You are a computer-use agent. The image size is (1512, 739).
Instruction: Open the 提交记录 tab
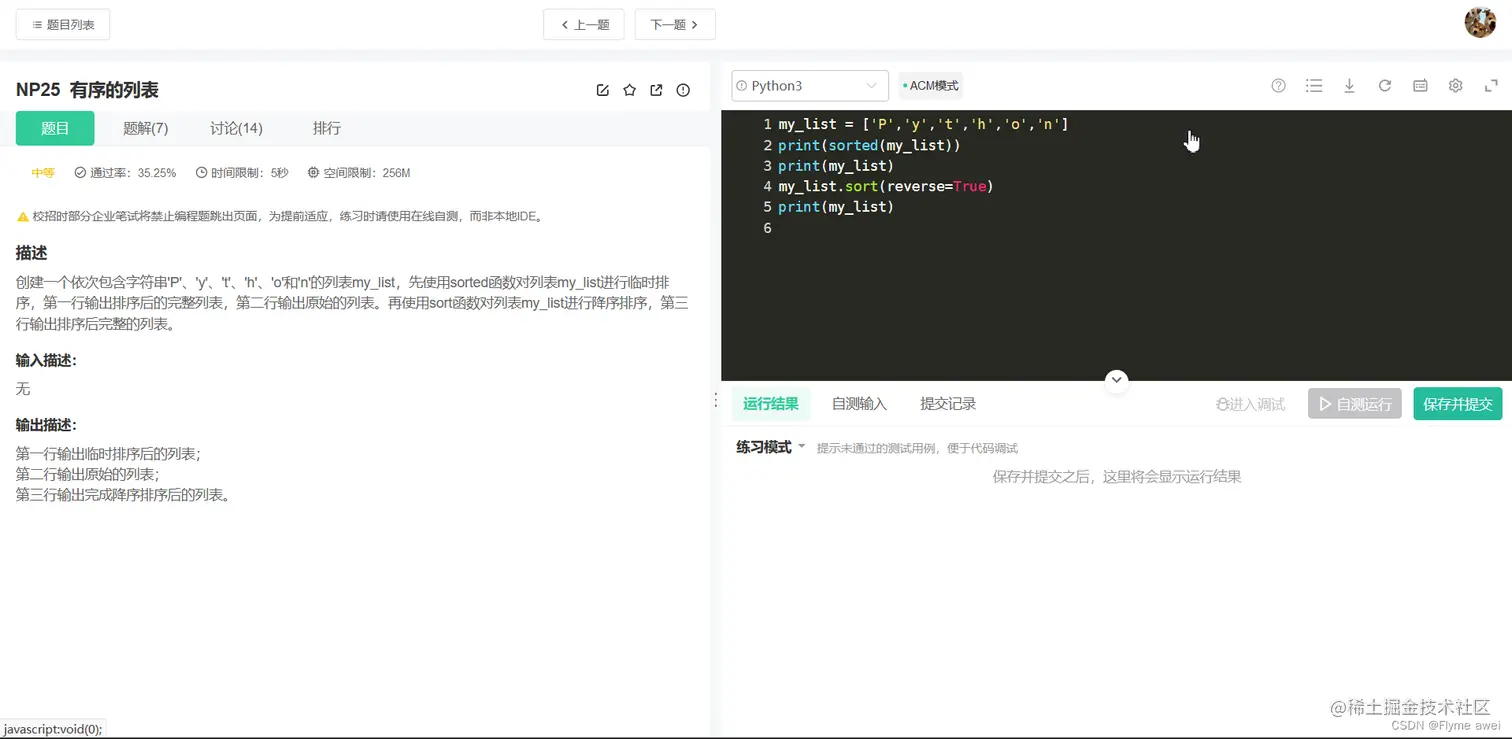pos(946,403)
